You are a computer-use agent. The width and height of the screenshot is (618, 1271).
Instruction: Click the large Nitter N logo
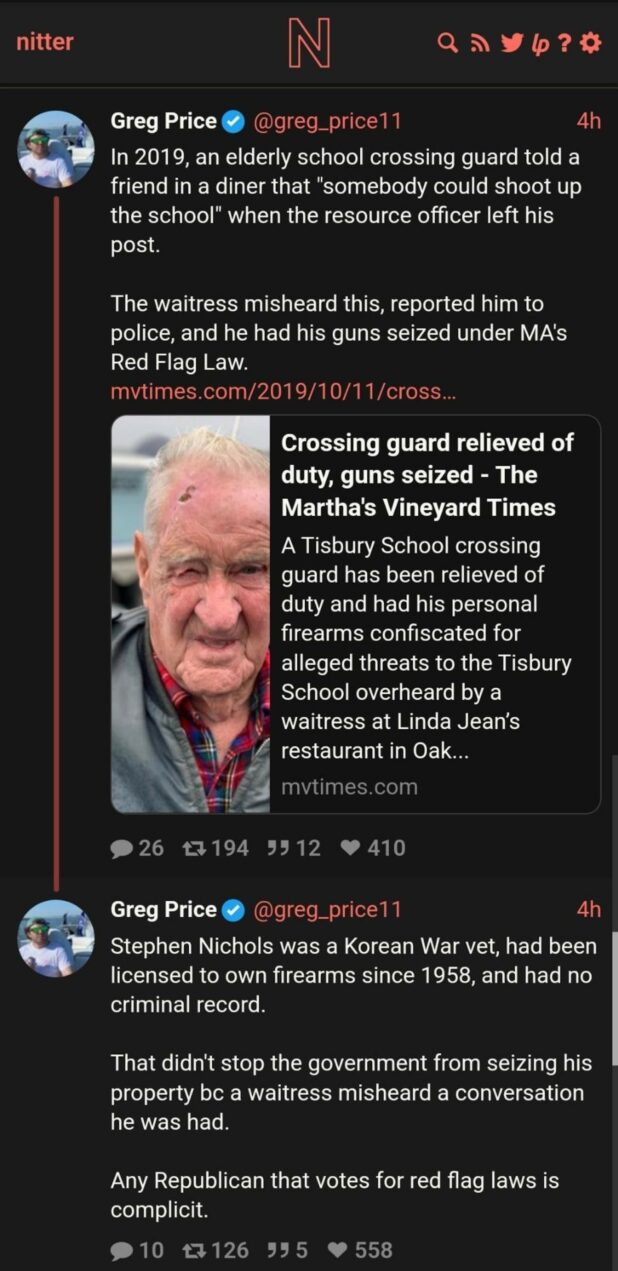[x=308, y=44]
